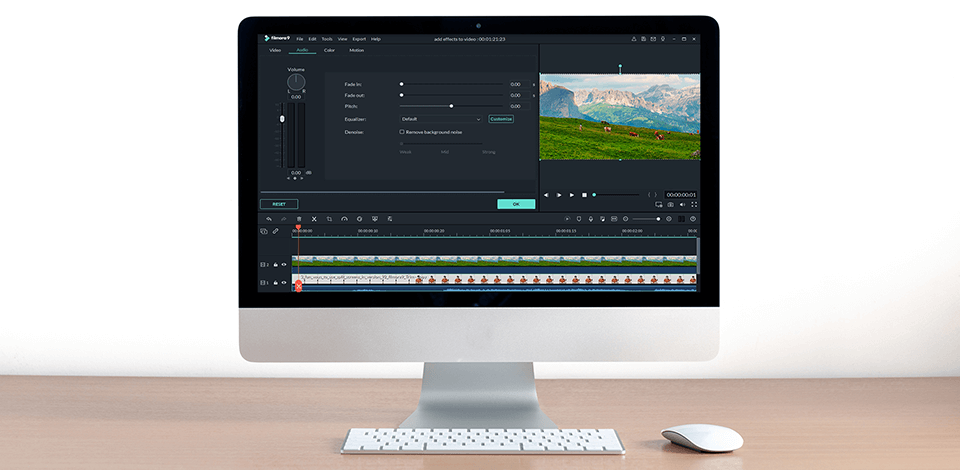Hide track 2 with its eye icon
Viewport: 960px width, 470px height.
pos(284,264)
